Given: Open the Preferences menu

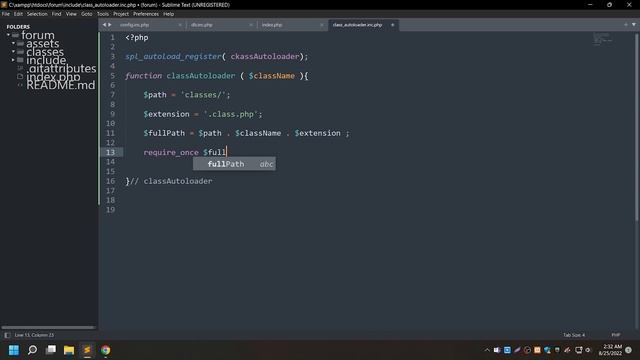Looking at the screenshot, I should [146, 14].
